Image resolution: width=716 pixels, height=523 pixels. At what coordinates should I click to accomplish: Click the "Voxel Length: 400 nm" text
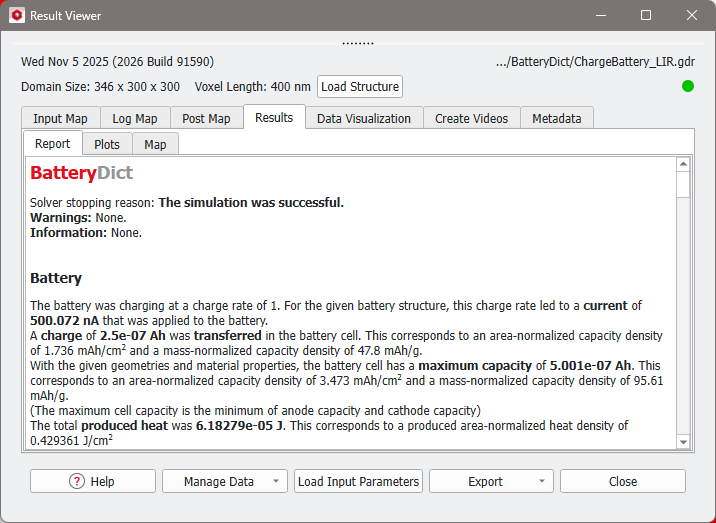click(x=253, y=86)
